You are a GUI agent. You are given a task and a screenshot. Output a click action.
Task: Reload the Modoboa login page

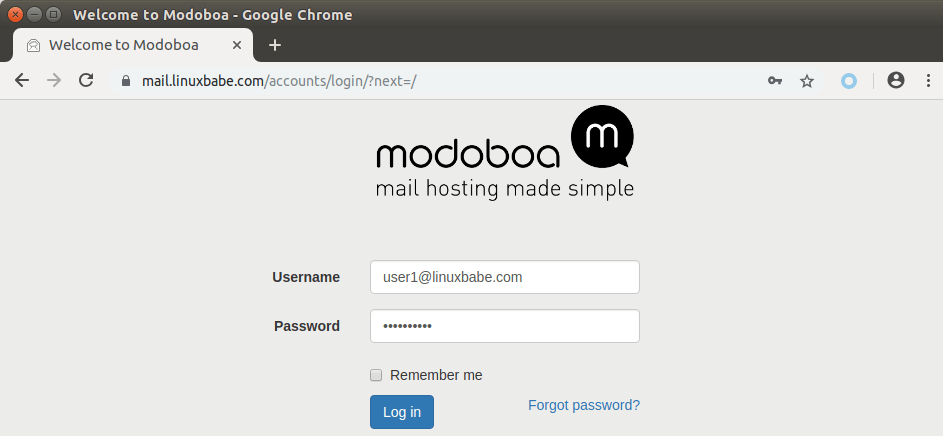86,81
